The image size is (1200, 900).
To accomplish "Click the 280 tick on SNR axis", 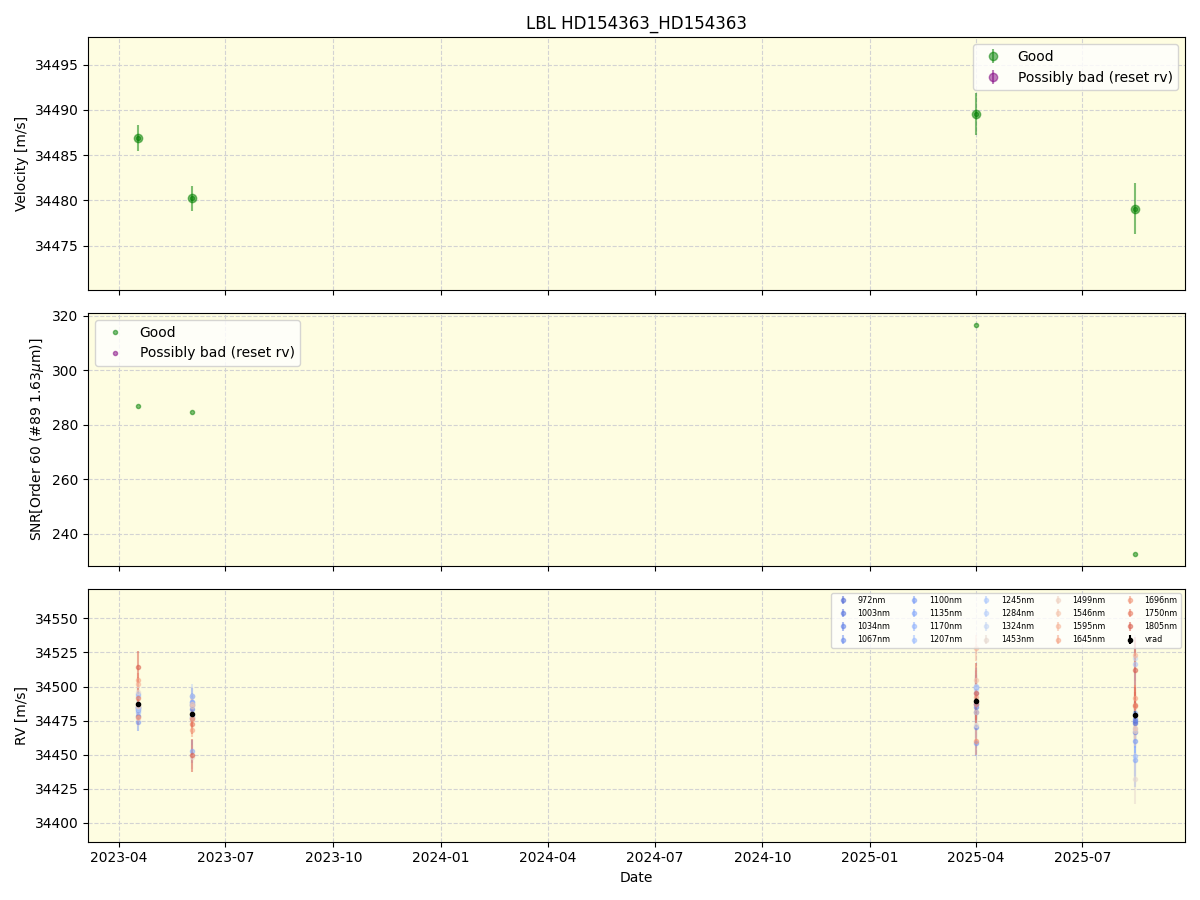I will 67,425.
